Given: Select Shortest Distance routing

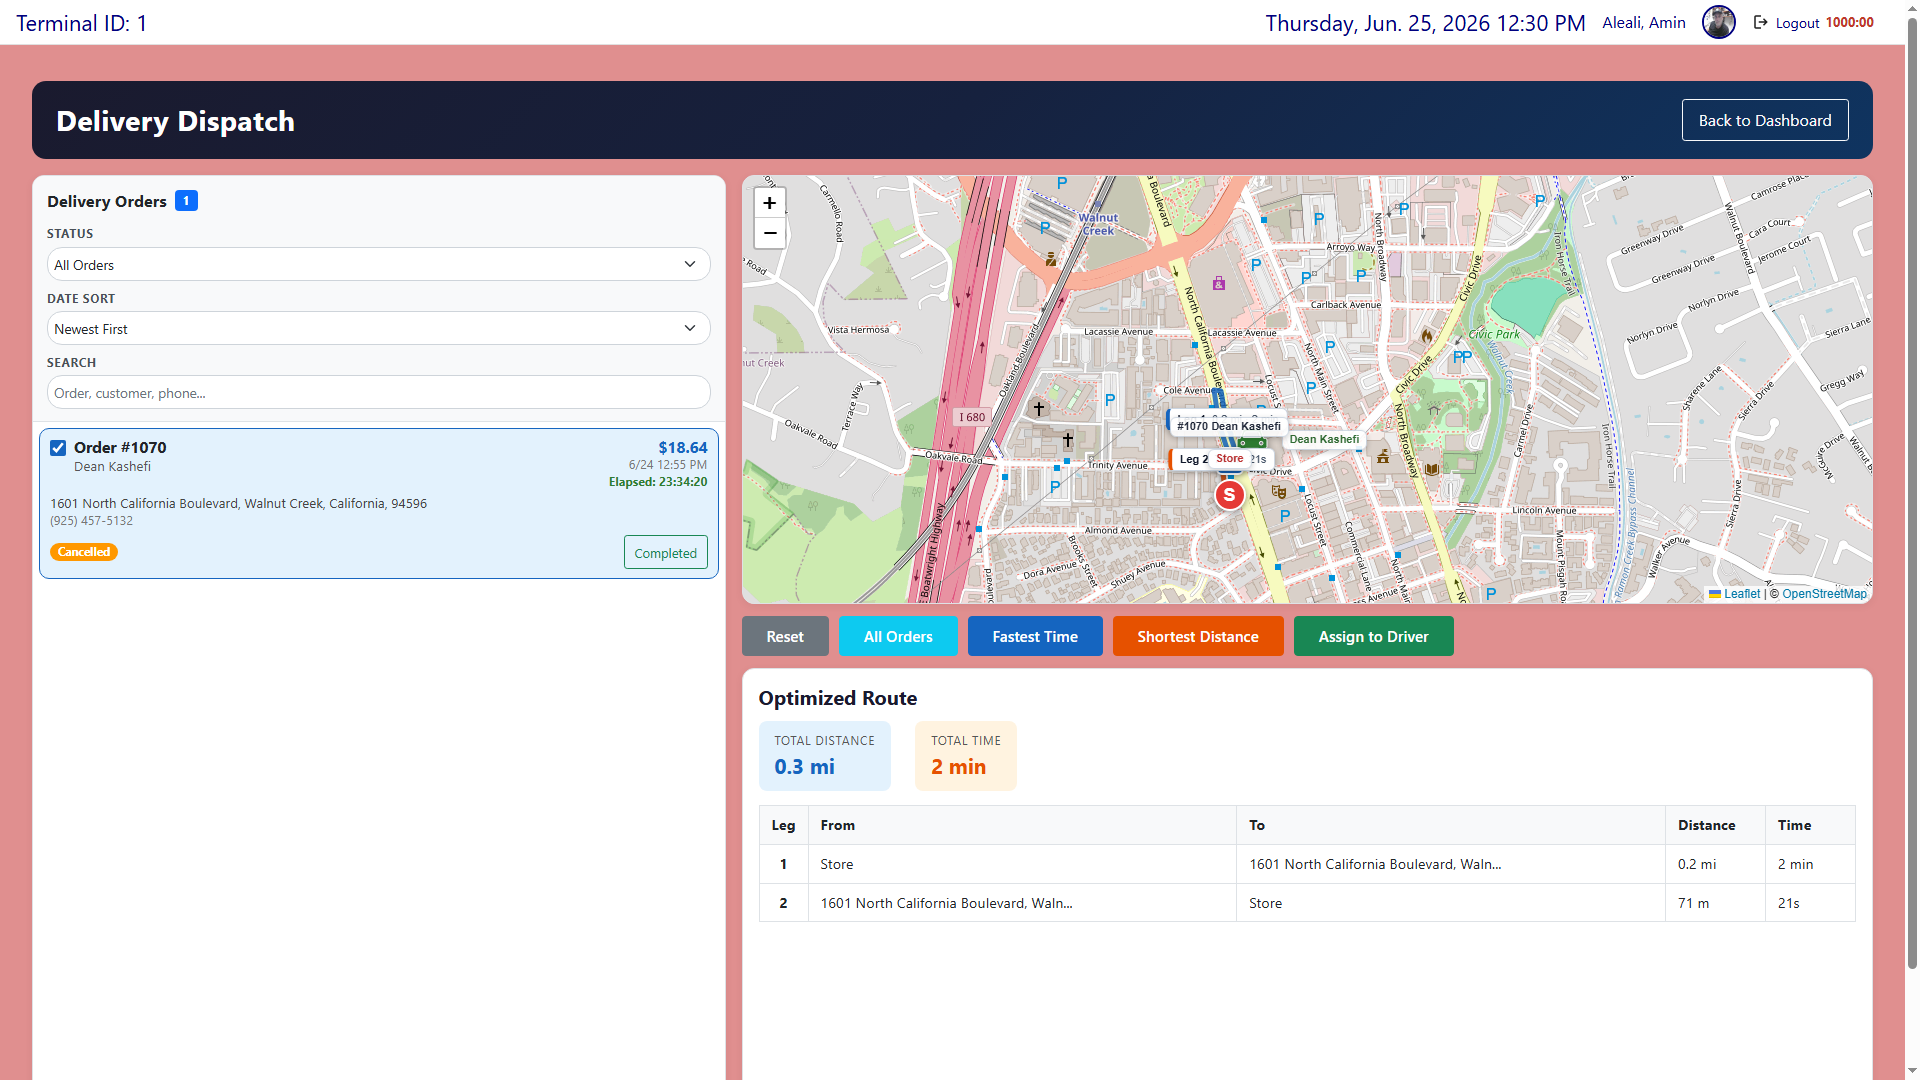Looking at the screenshot, I should pos(1197,636).
